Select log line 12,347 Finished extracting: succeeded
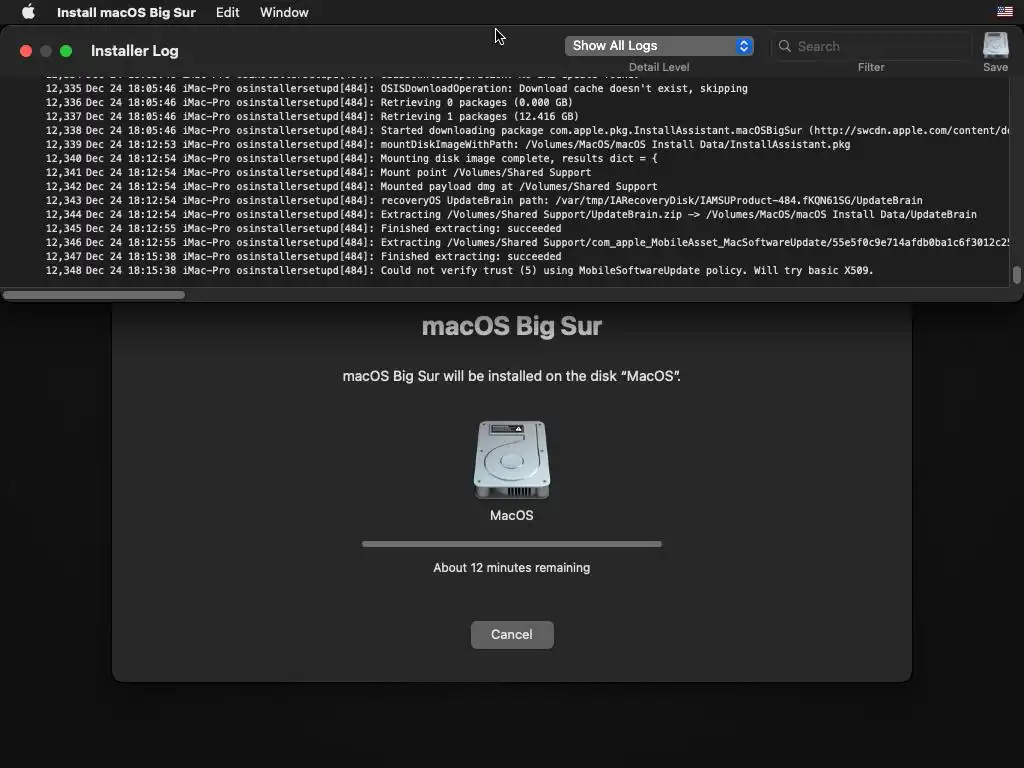 [x=303, y=257]
